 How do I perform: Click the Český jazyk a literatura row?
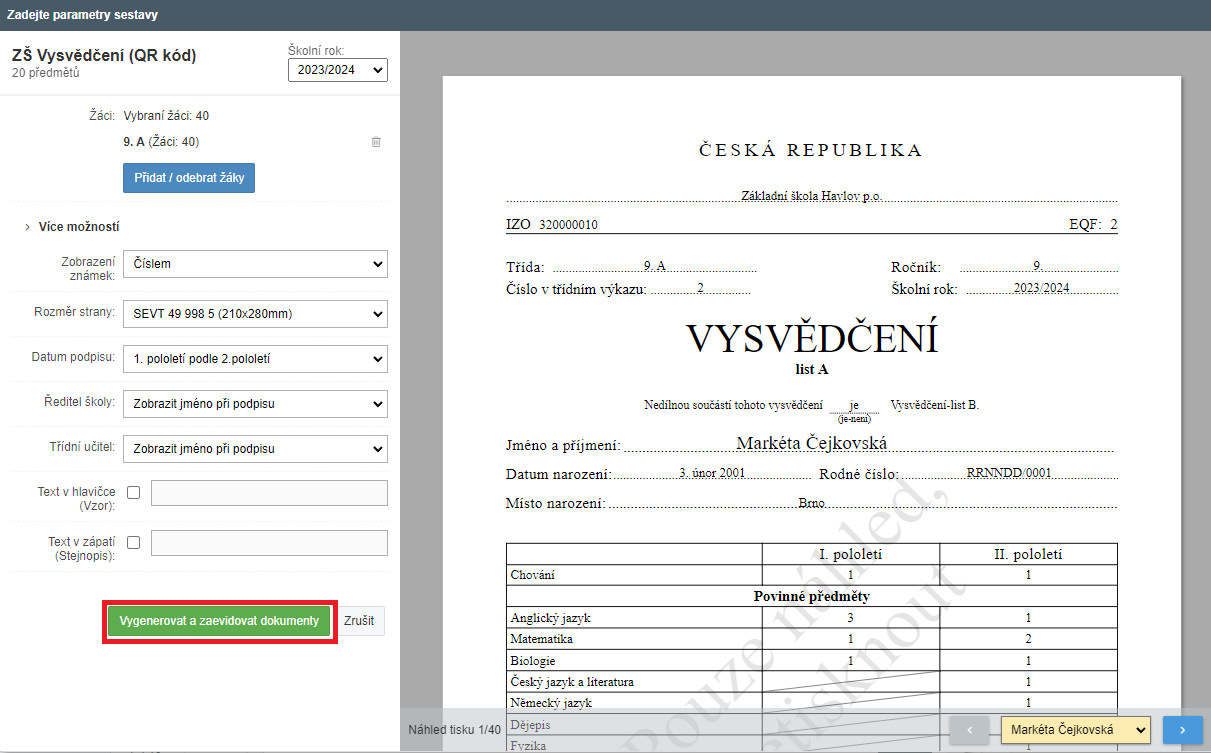pos(812,682)
